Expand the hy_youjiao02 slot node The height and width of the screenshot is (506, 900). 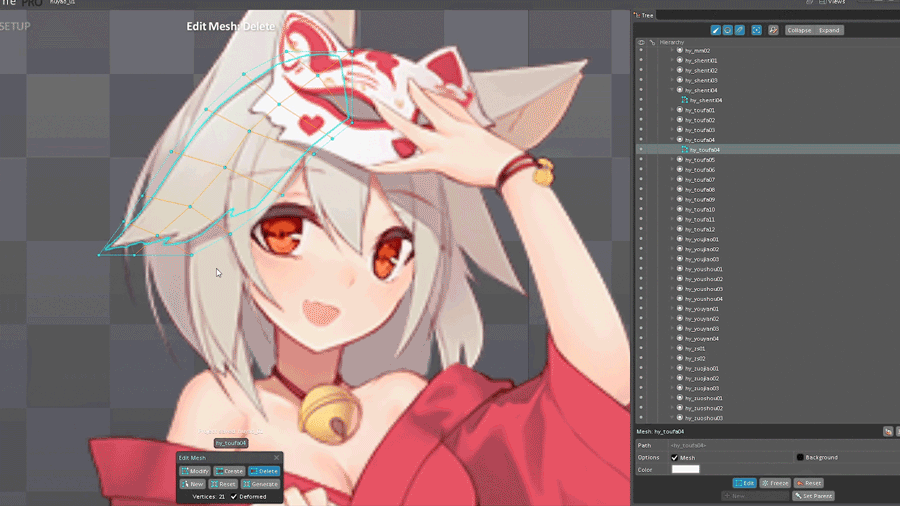click(672, 249)
